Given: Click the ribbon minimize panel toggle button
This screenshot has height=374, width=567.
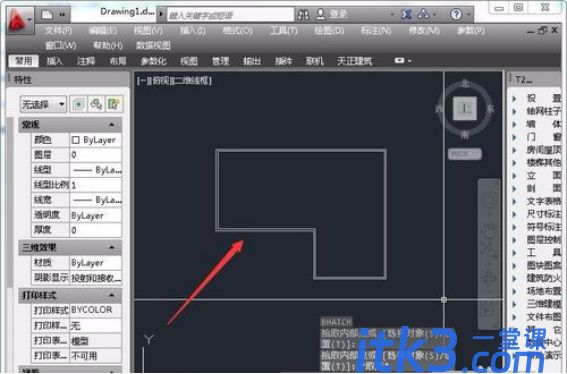Looking at the screenshot, I should [x=400, y=60].
